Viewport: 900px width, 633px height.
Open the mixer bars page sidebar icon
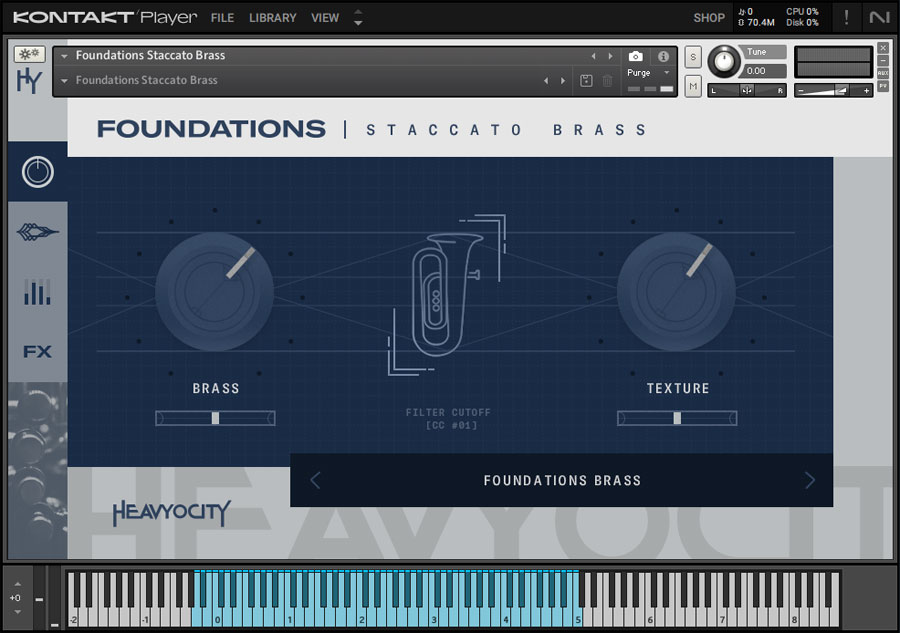pos(38,292)
